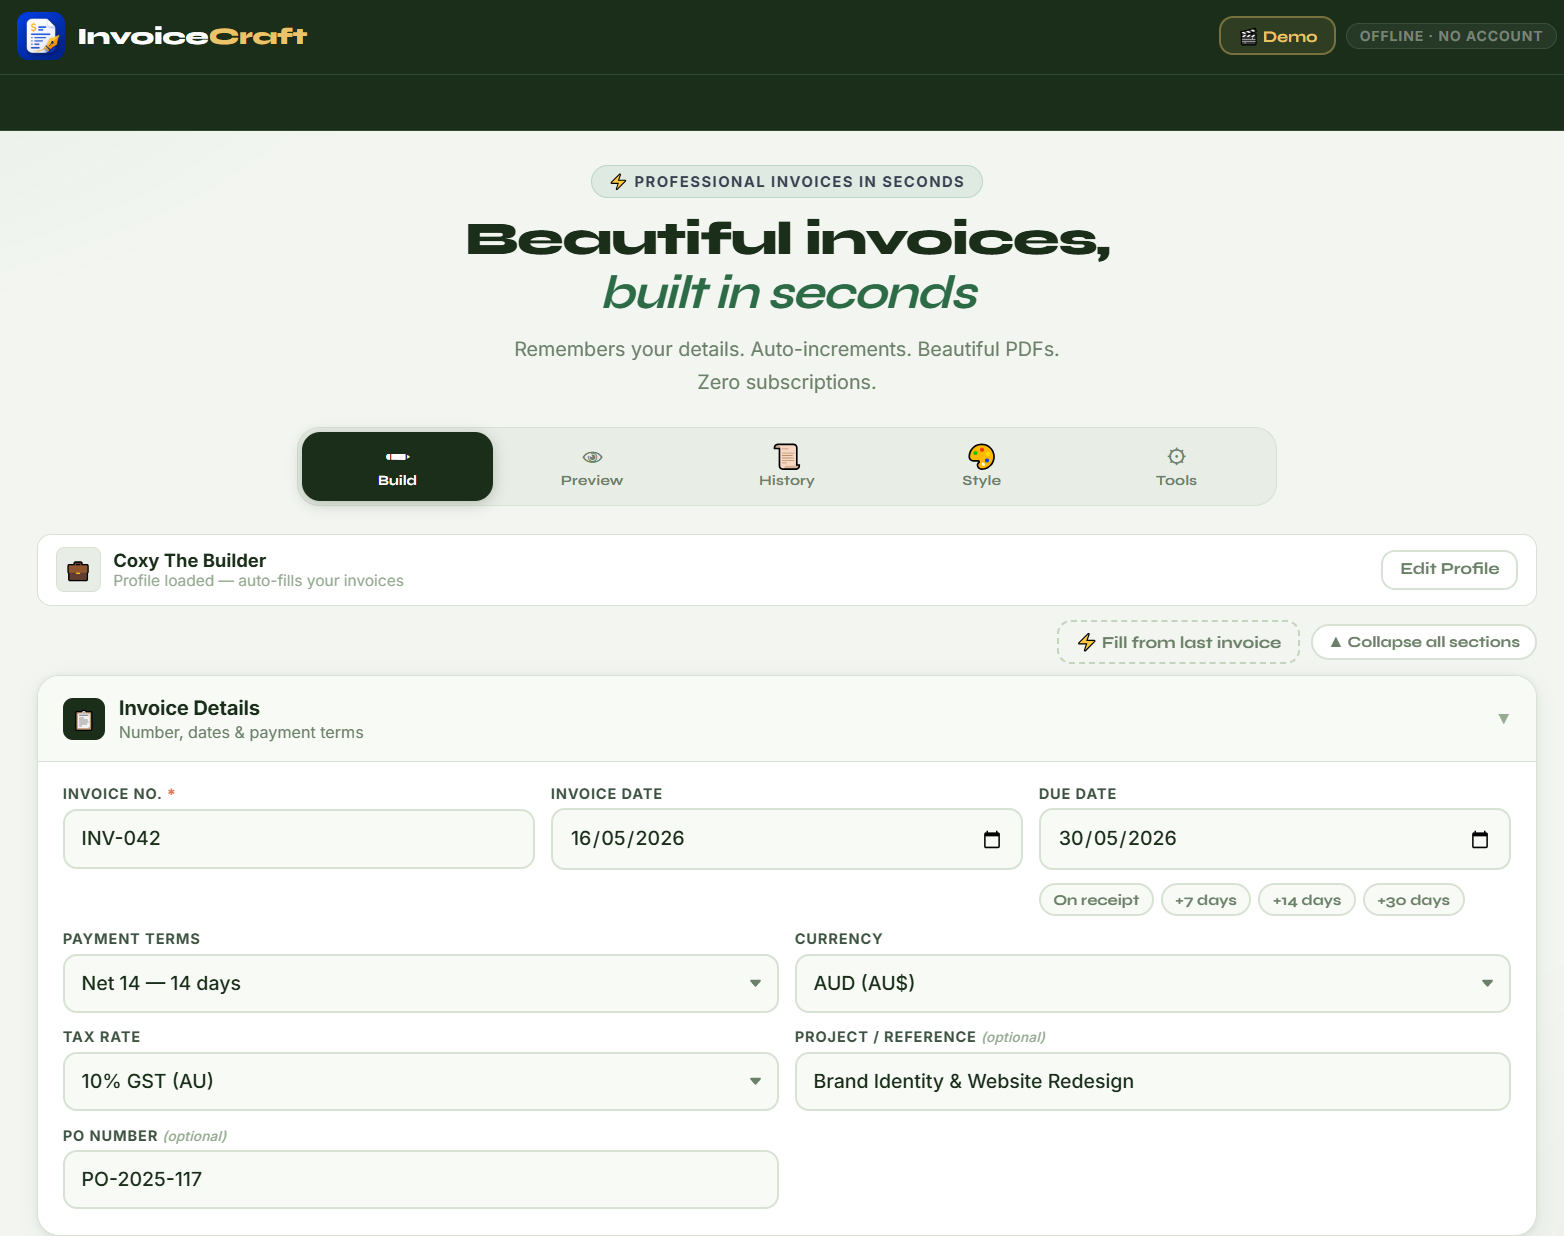
Task: Click the Coxy The Builder profile name
Action: (x=190, y=560)
